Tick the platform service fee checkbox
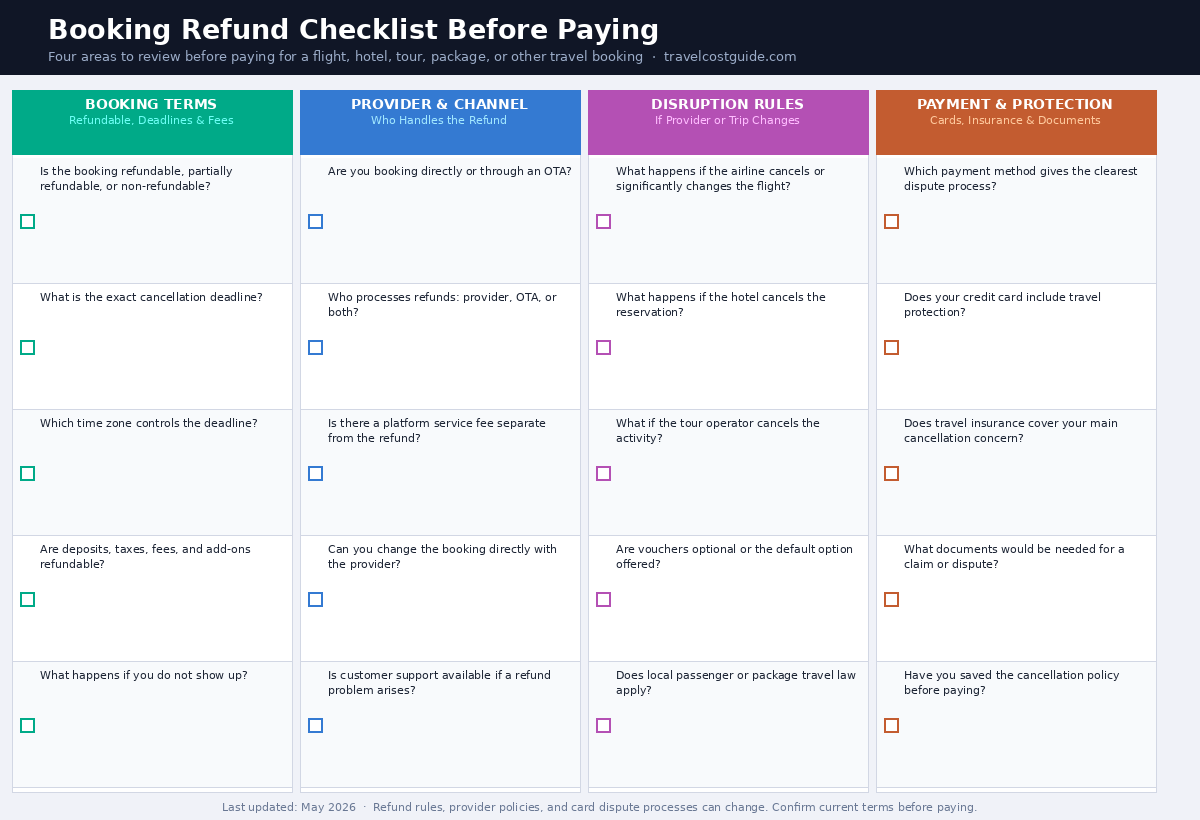 tap(315, 474)
